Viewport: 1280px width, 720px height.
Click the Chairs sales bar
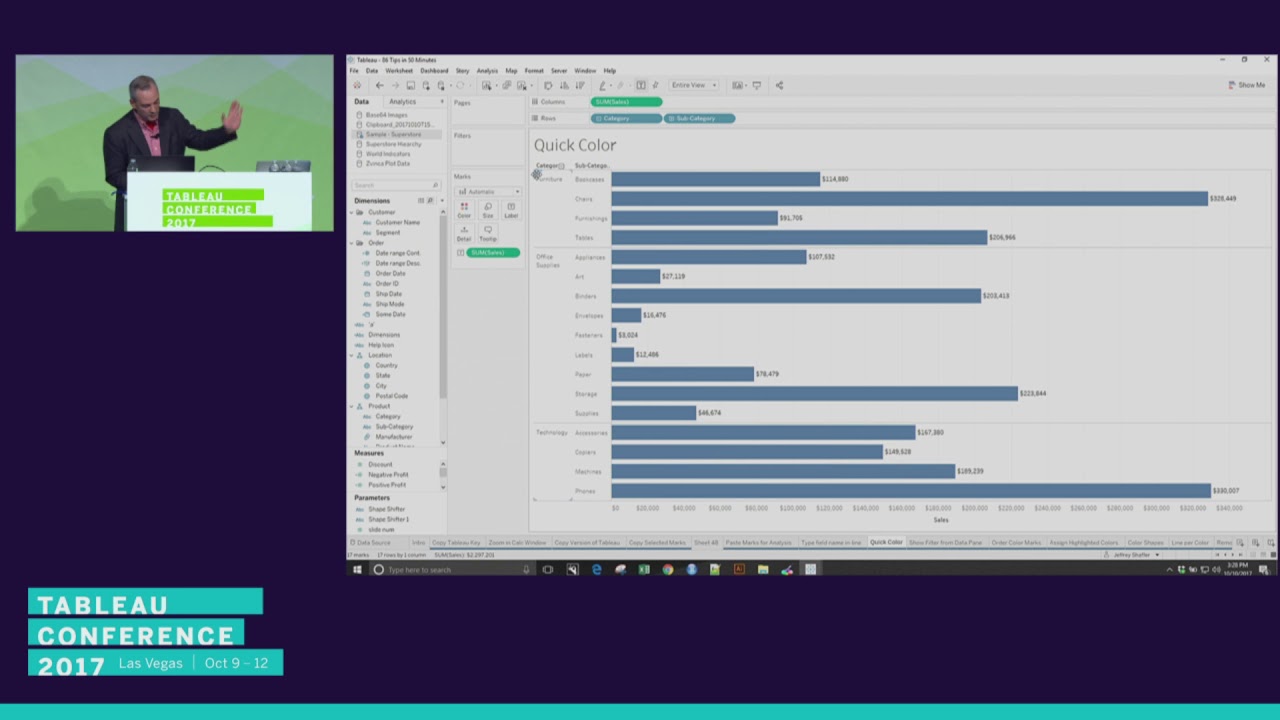tap(909, 198)
